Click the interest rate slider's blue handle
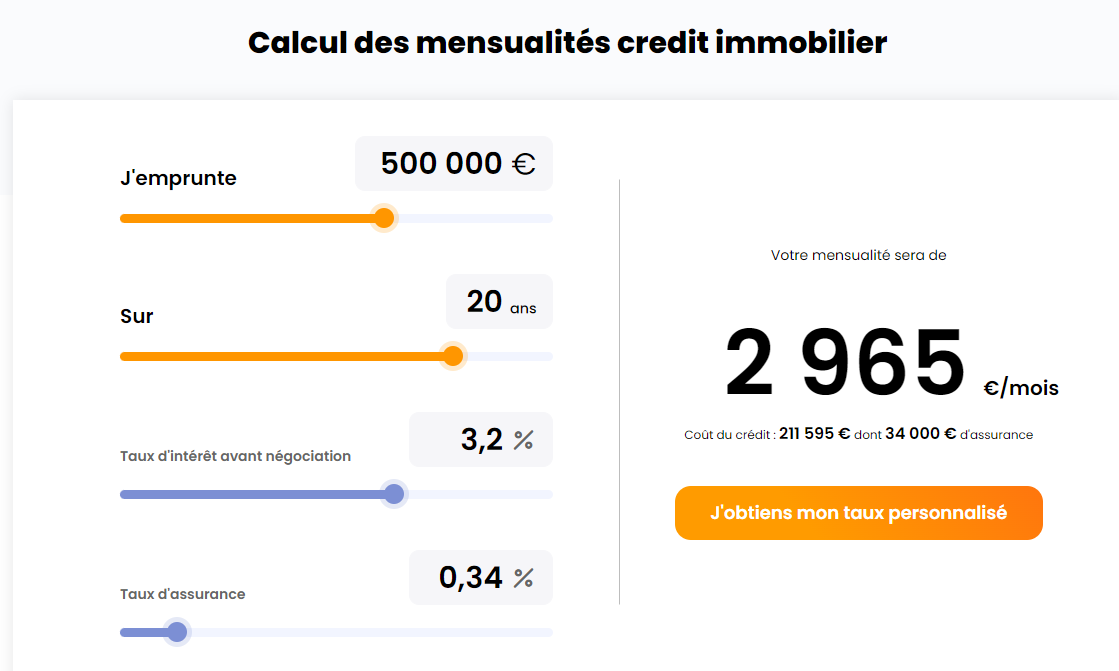 point(394,494)
